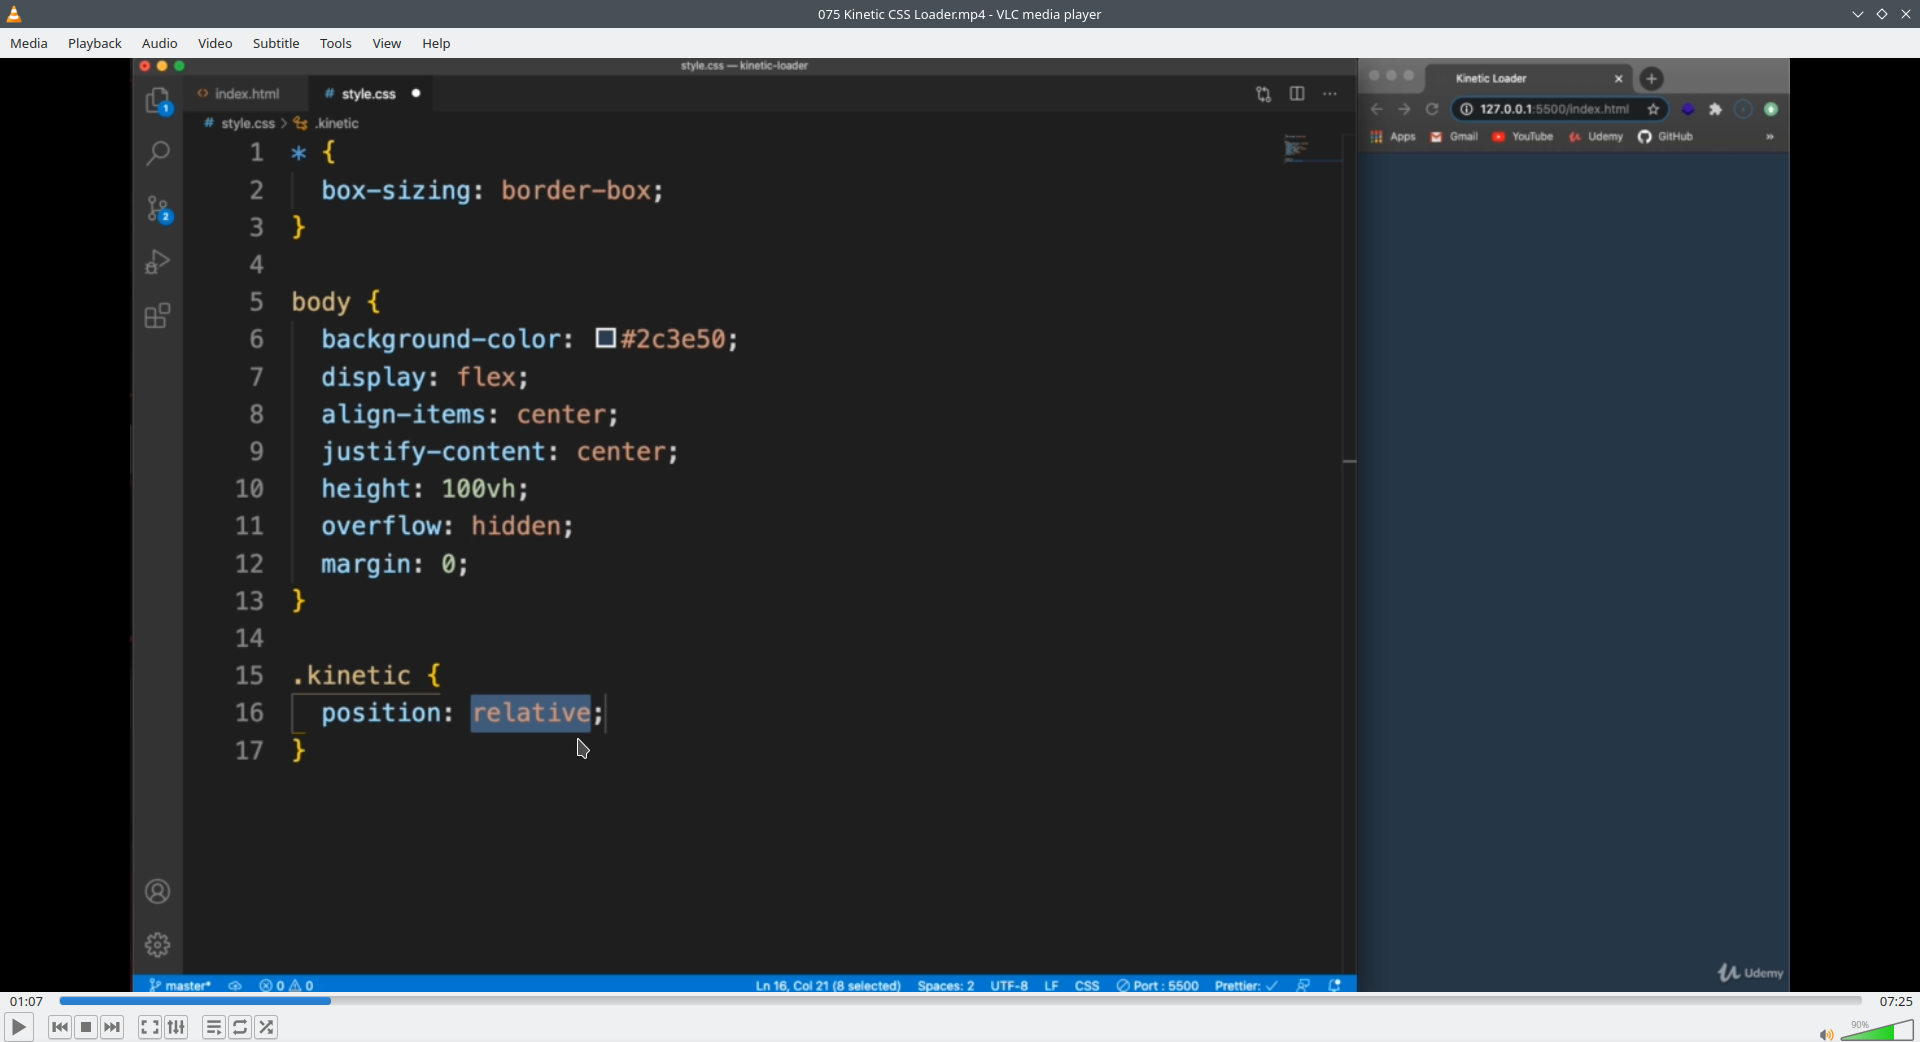Open a new browser tab

(x=1652, y=78)
